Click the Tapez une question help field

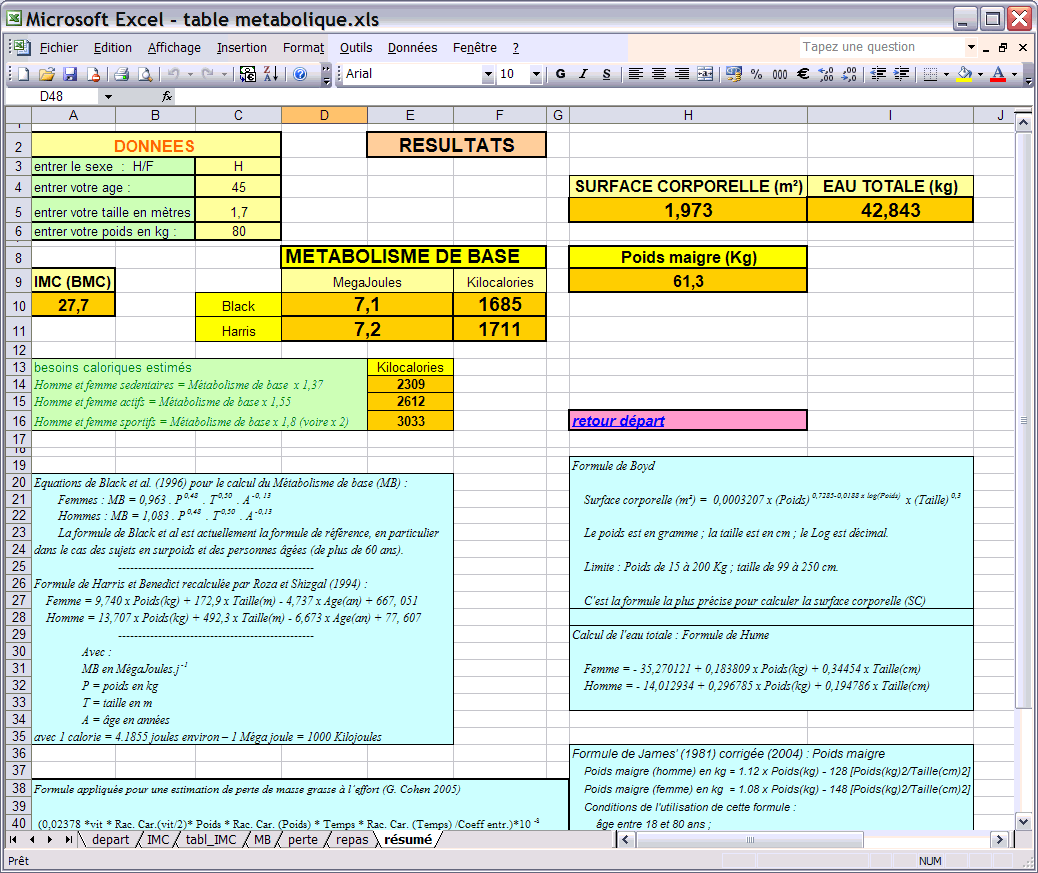882,47
